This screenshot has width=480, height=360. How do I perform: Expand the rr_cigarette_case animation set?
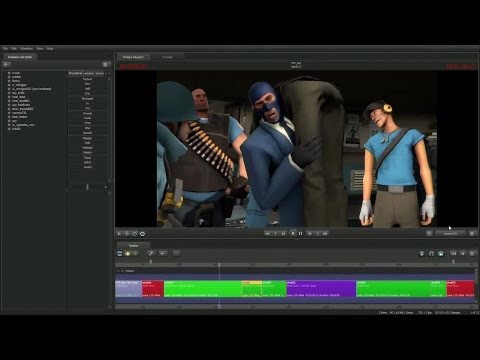tap(9, 125)
